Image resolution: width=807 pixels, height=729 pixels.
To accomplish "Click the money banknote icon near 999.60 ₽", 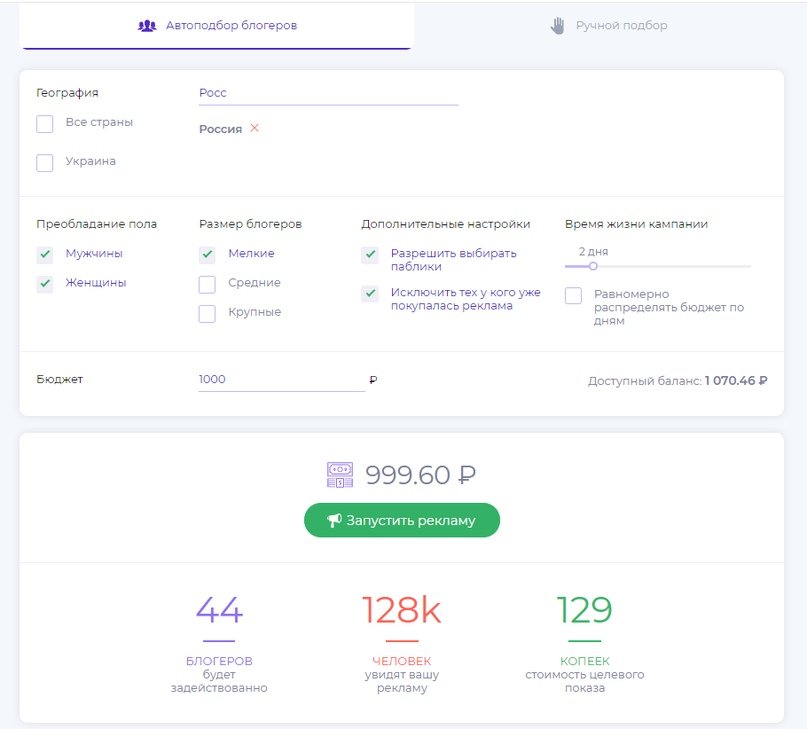I will click(x=340, y=475).
